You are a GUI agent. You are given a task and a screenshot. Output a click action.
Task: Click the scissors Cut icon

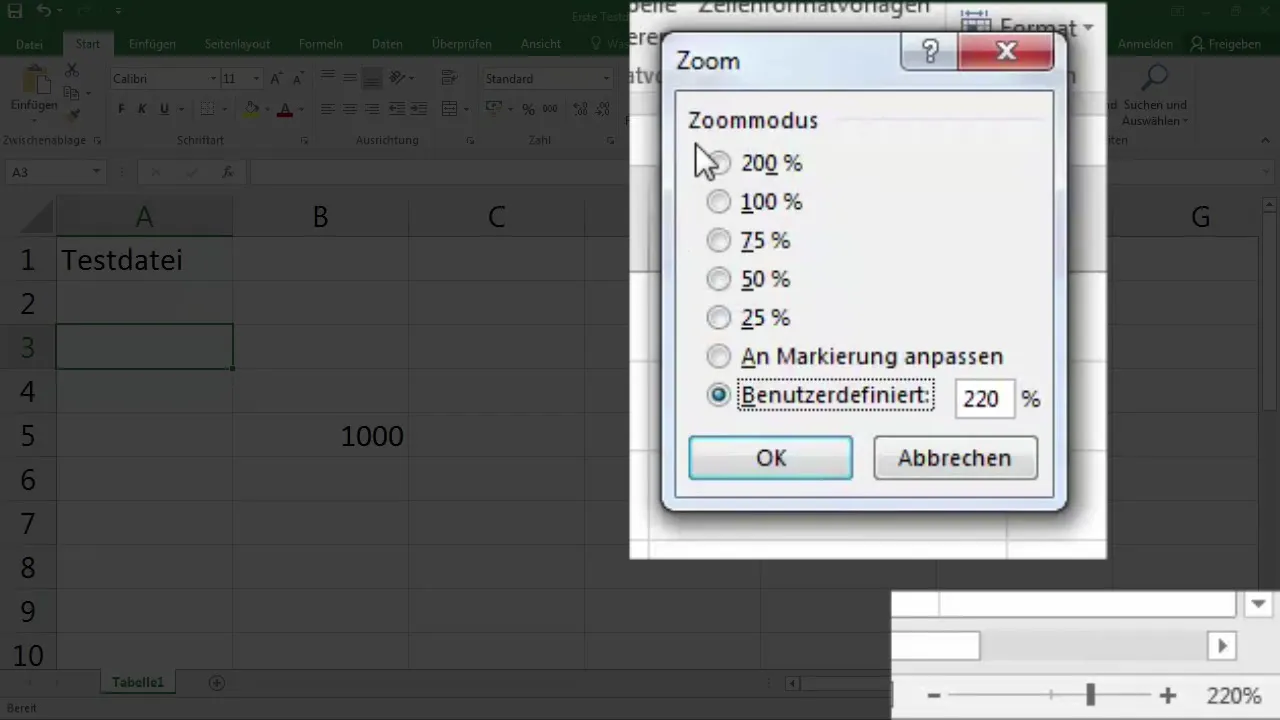[x=72, y=71]
